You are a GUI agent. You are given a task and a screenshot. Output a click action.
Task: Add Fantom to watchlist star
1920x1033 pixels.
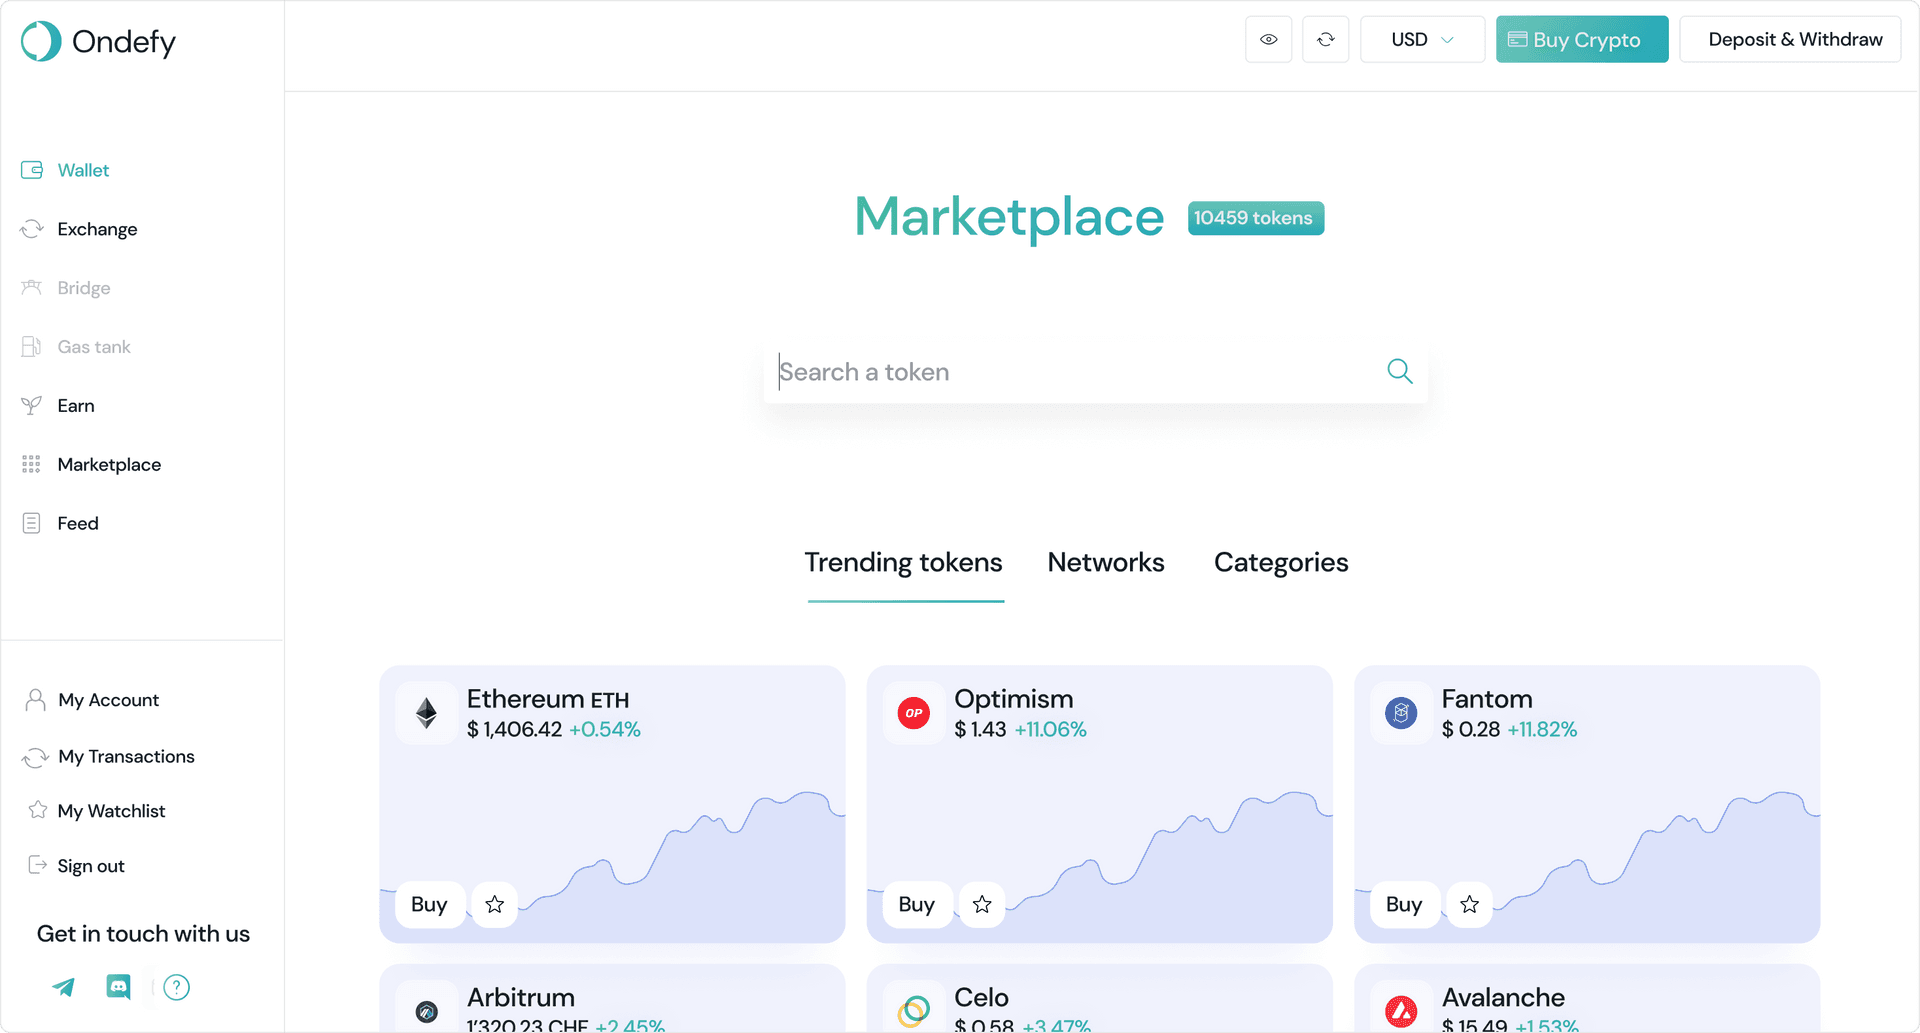pyautogui.click(x=1469, y=905)
